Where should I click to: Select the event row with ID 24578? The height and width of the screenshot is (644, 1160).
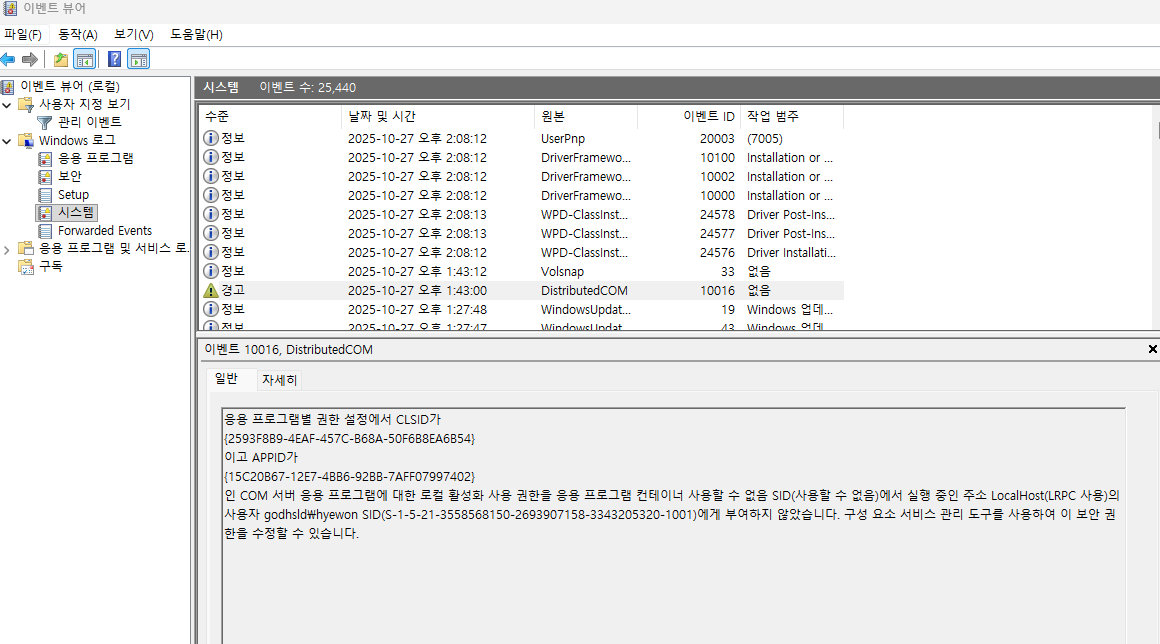pos(522,214)
